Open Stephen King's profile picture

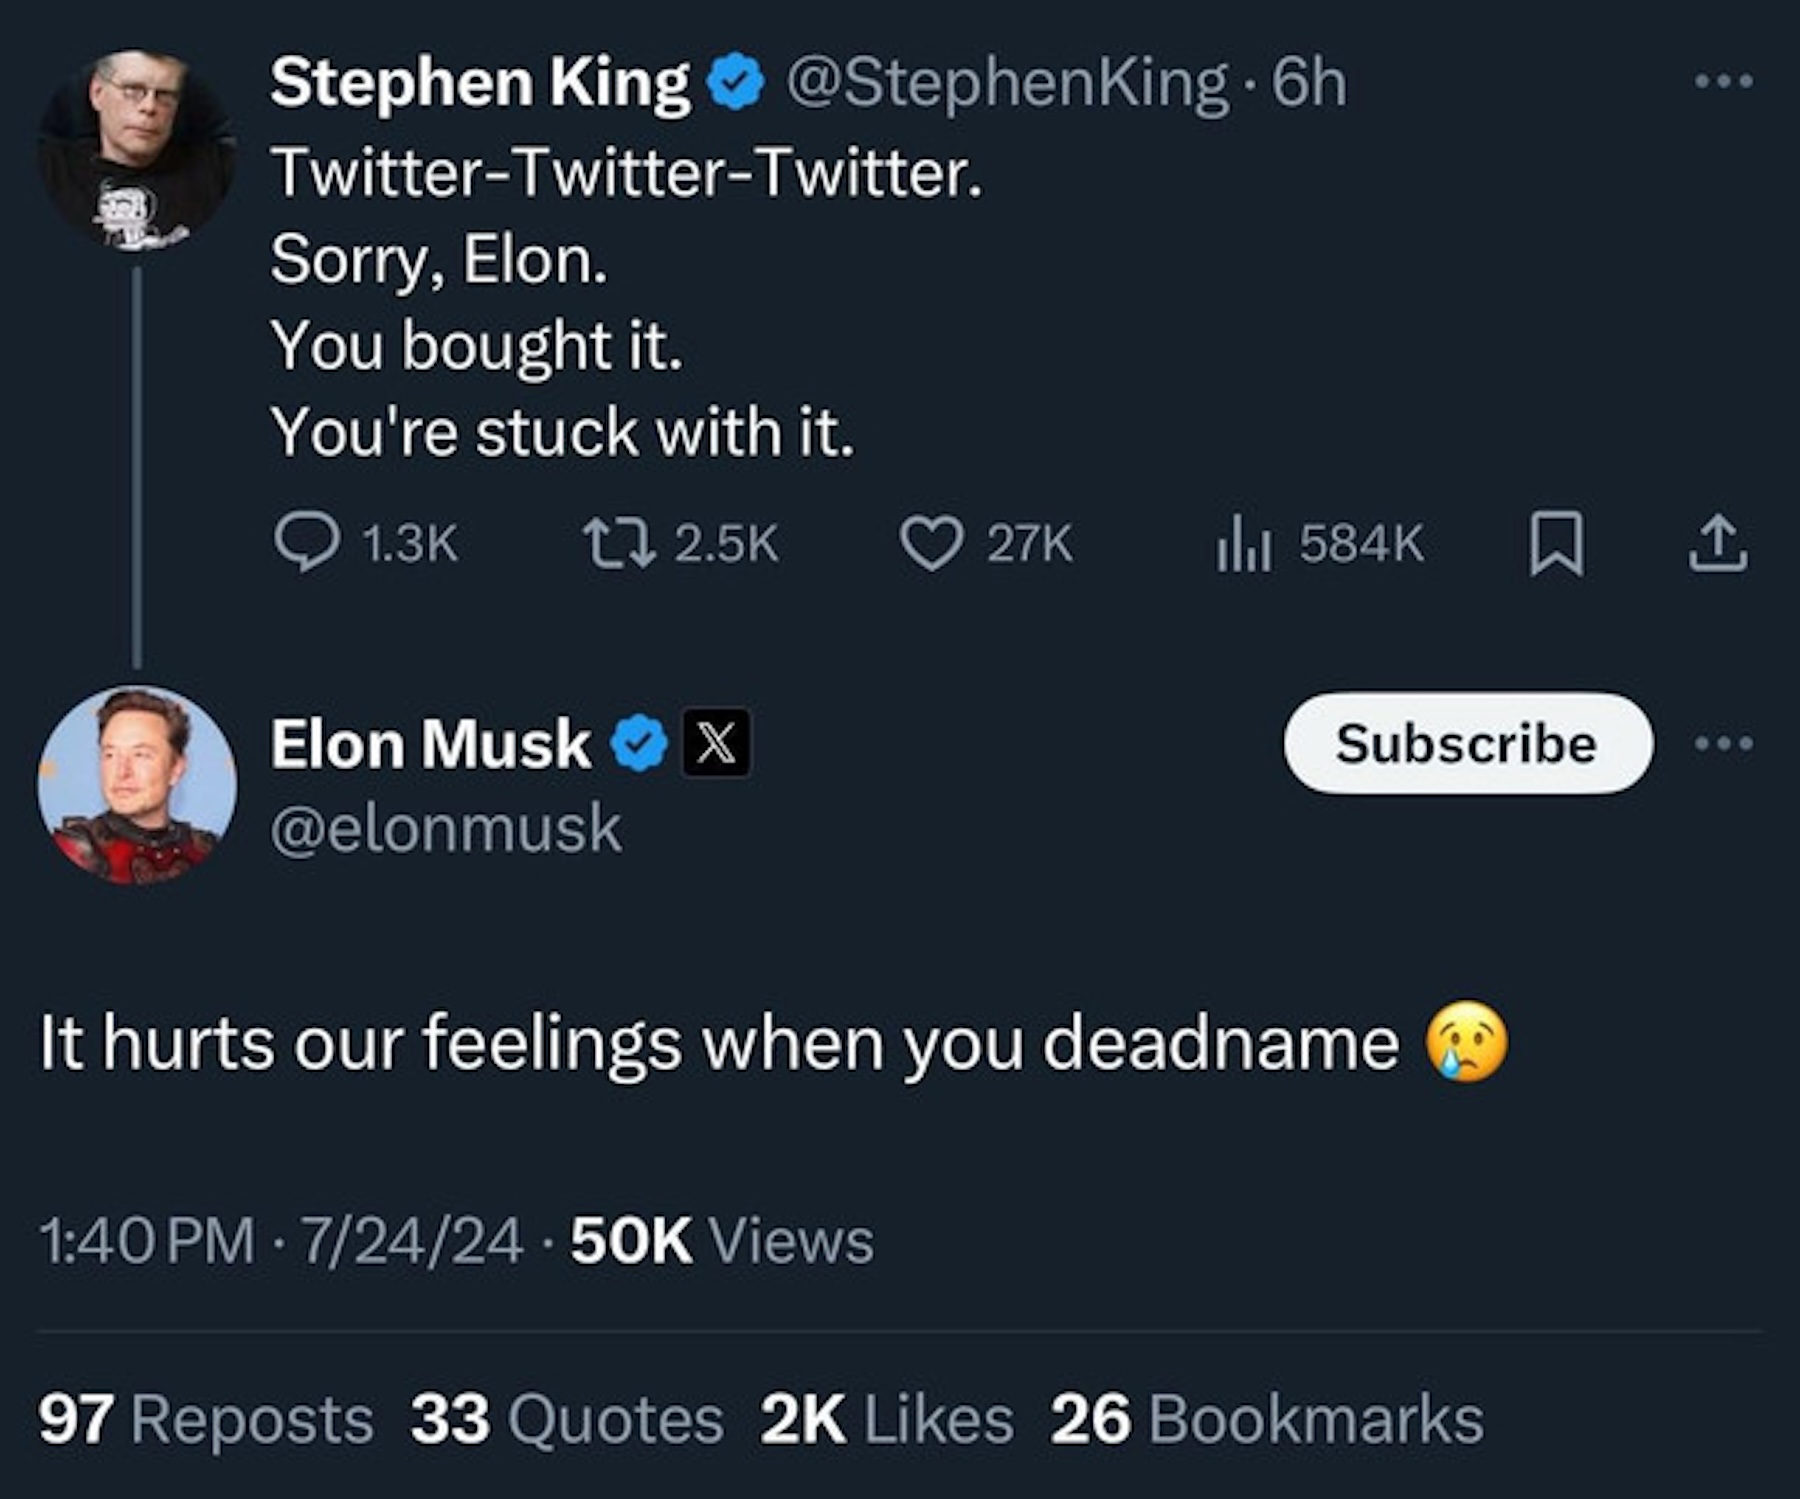[x=137, y=148]
